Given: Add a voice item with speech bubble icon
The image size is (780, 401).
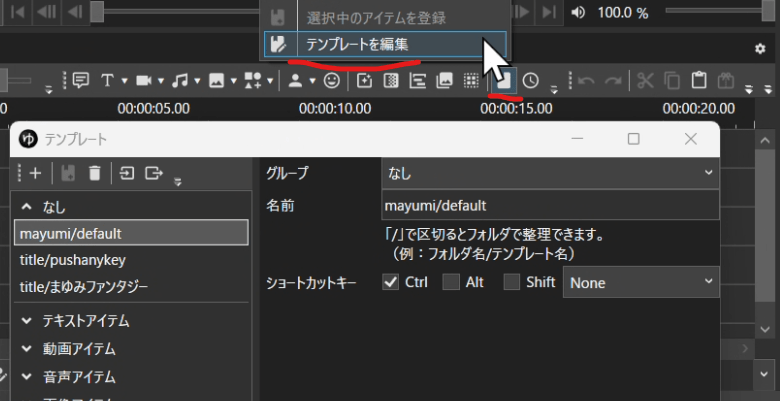Looking at the screenshot, I should pyautogui.click(x=81, y=80).
